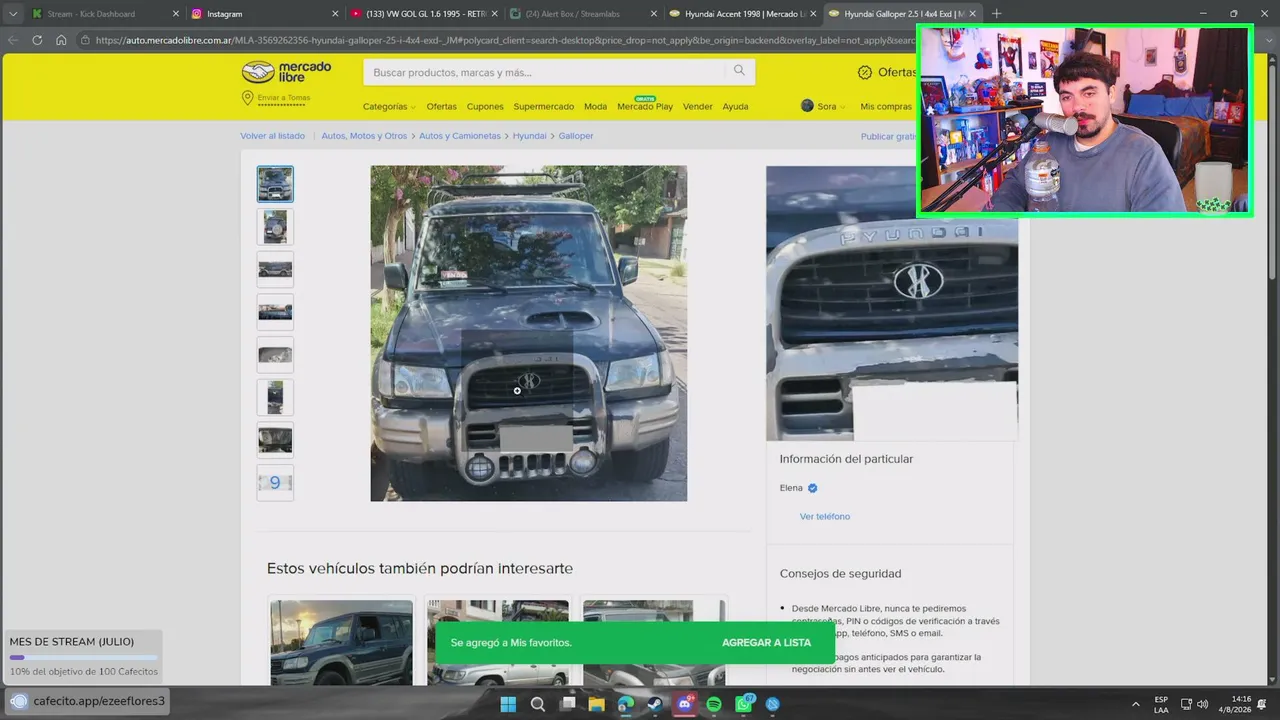Viewport: 1280px width, 720px height.
Task: Open Supermercado in the navigation menu
Action: (x=544, y=106)
